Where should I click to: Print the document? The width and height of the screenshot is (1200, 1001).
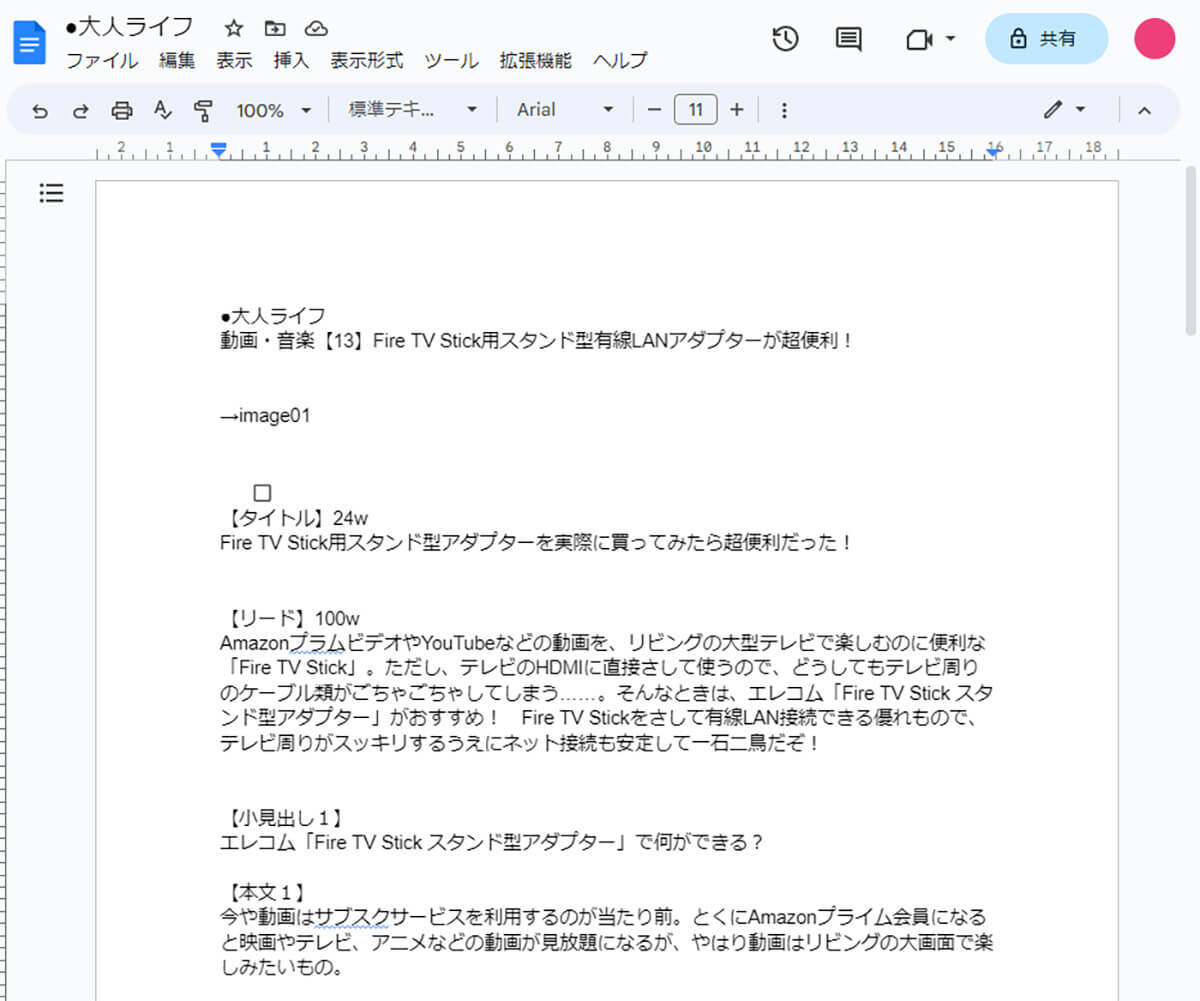122,110
